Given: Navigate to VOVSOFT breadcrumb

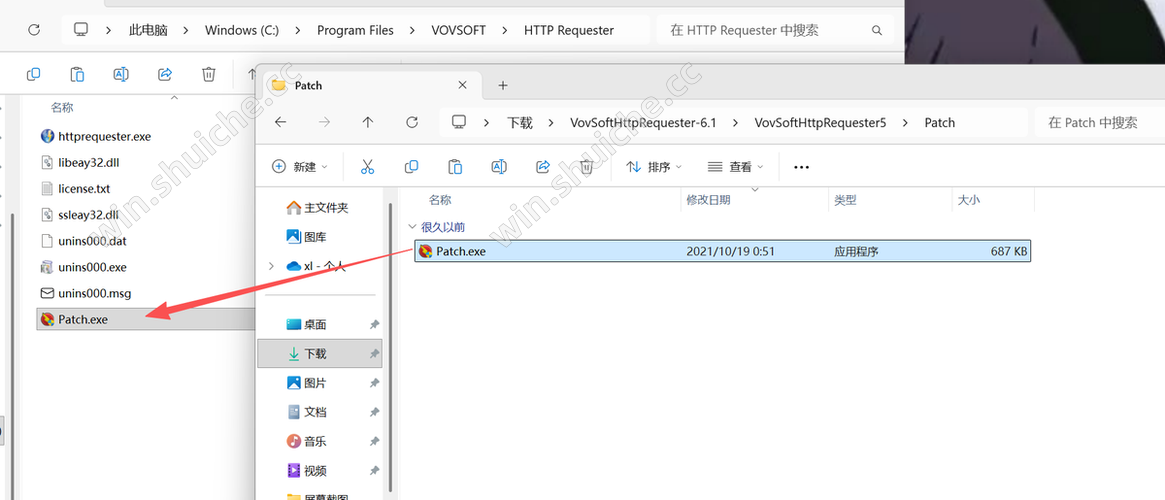Looking at the screenshot, I should [x=458, y=30].
